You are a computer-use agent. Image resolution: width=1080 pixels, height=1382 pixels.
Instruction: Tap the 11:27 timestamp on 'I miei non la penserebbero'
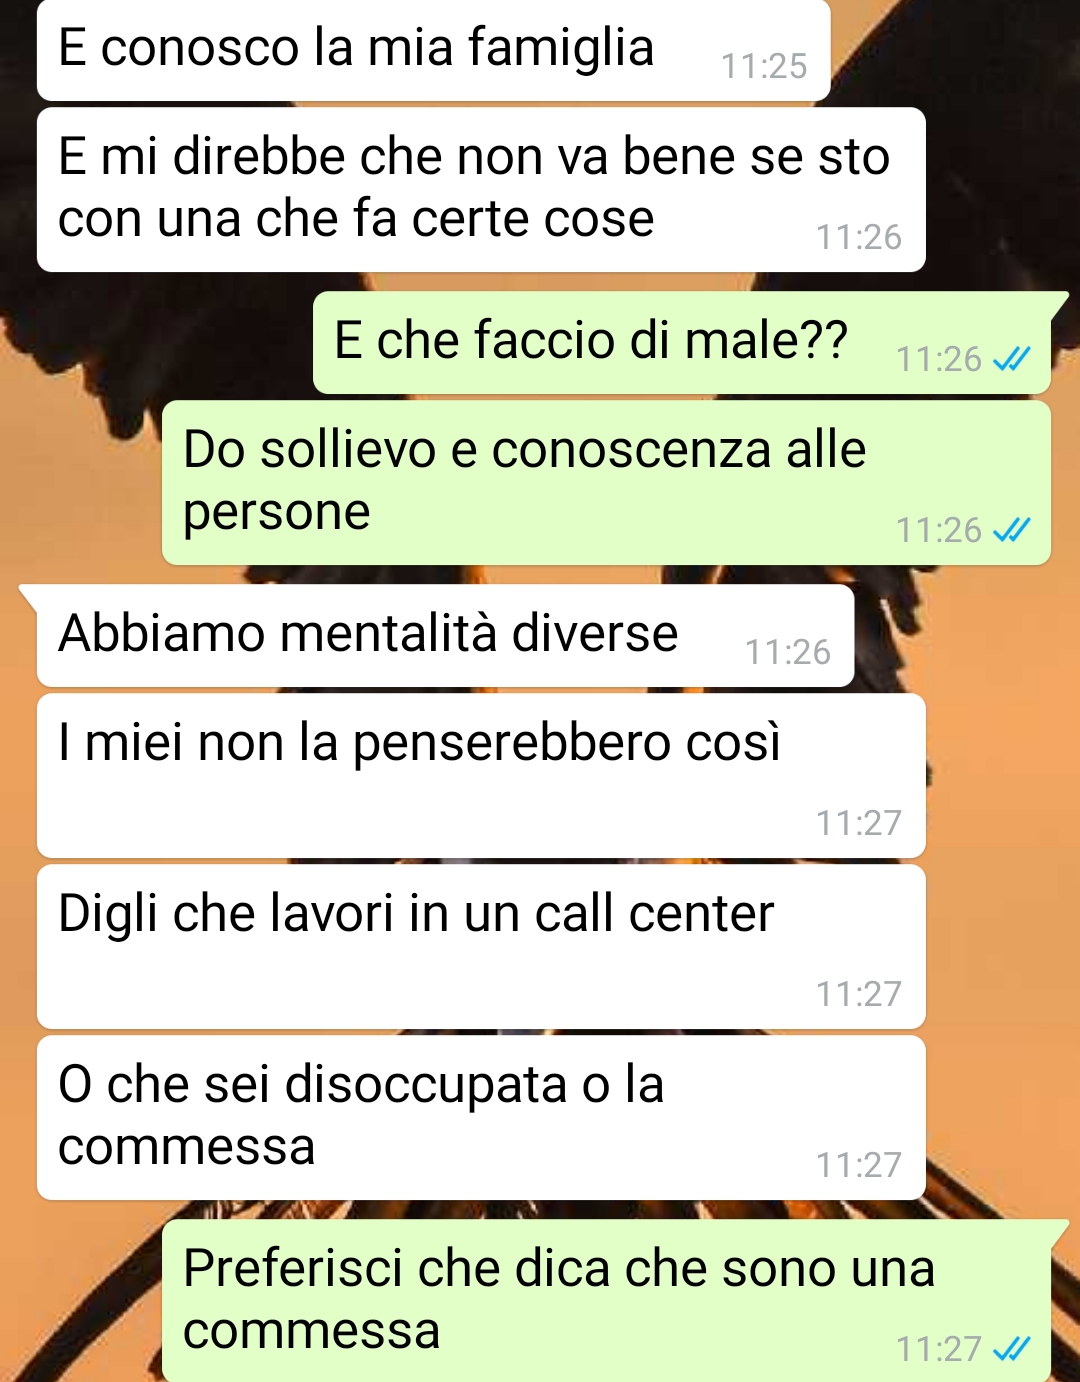[859, 823]
